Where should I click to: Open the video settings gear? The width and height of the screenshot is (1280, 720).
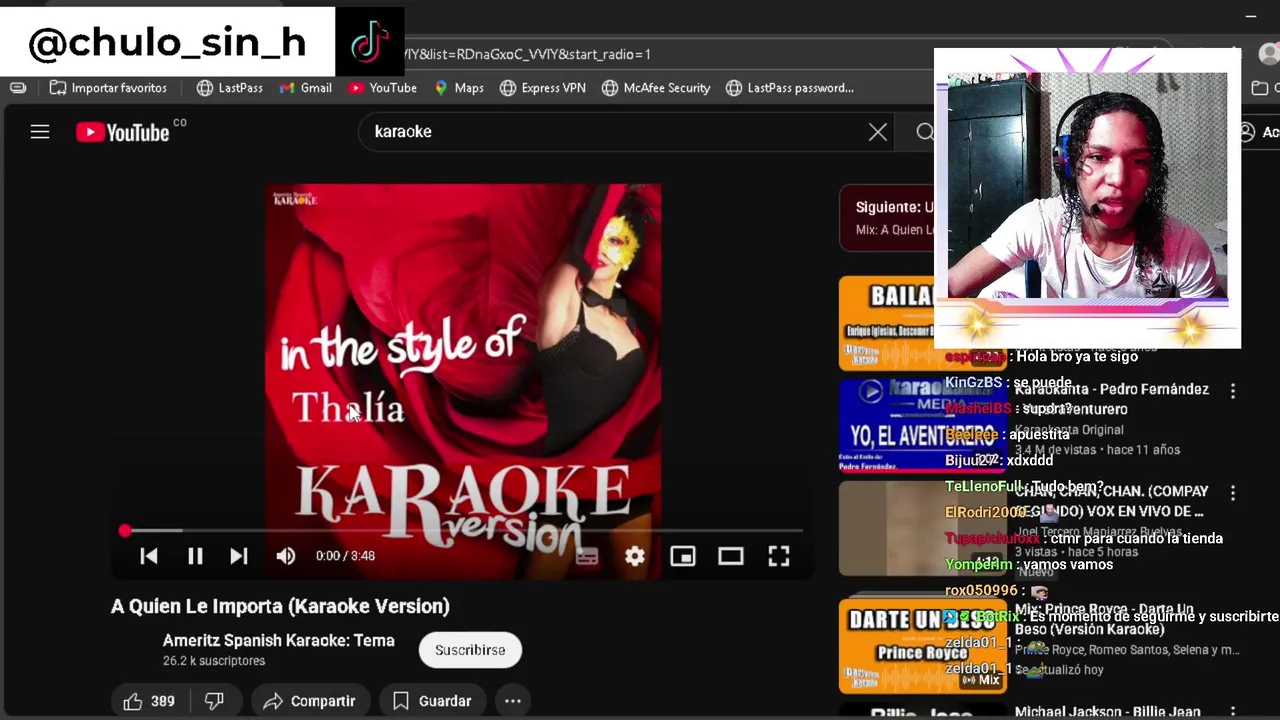click(x=635, y=556)
